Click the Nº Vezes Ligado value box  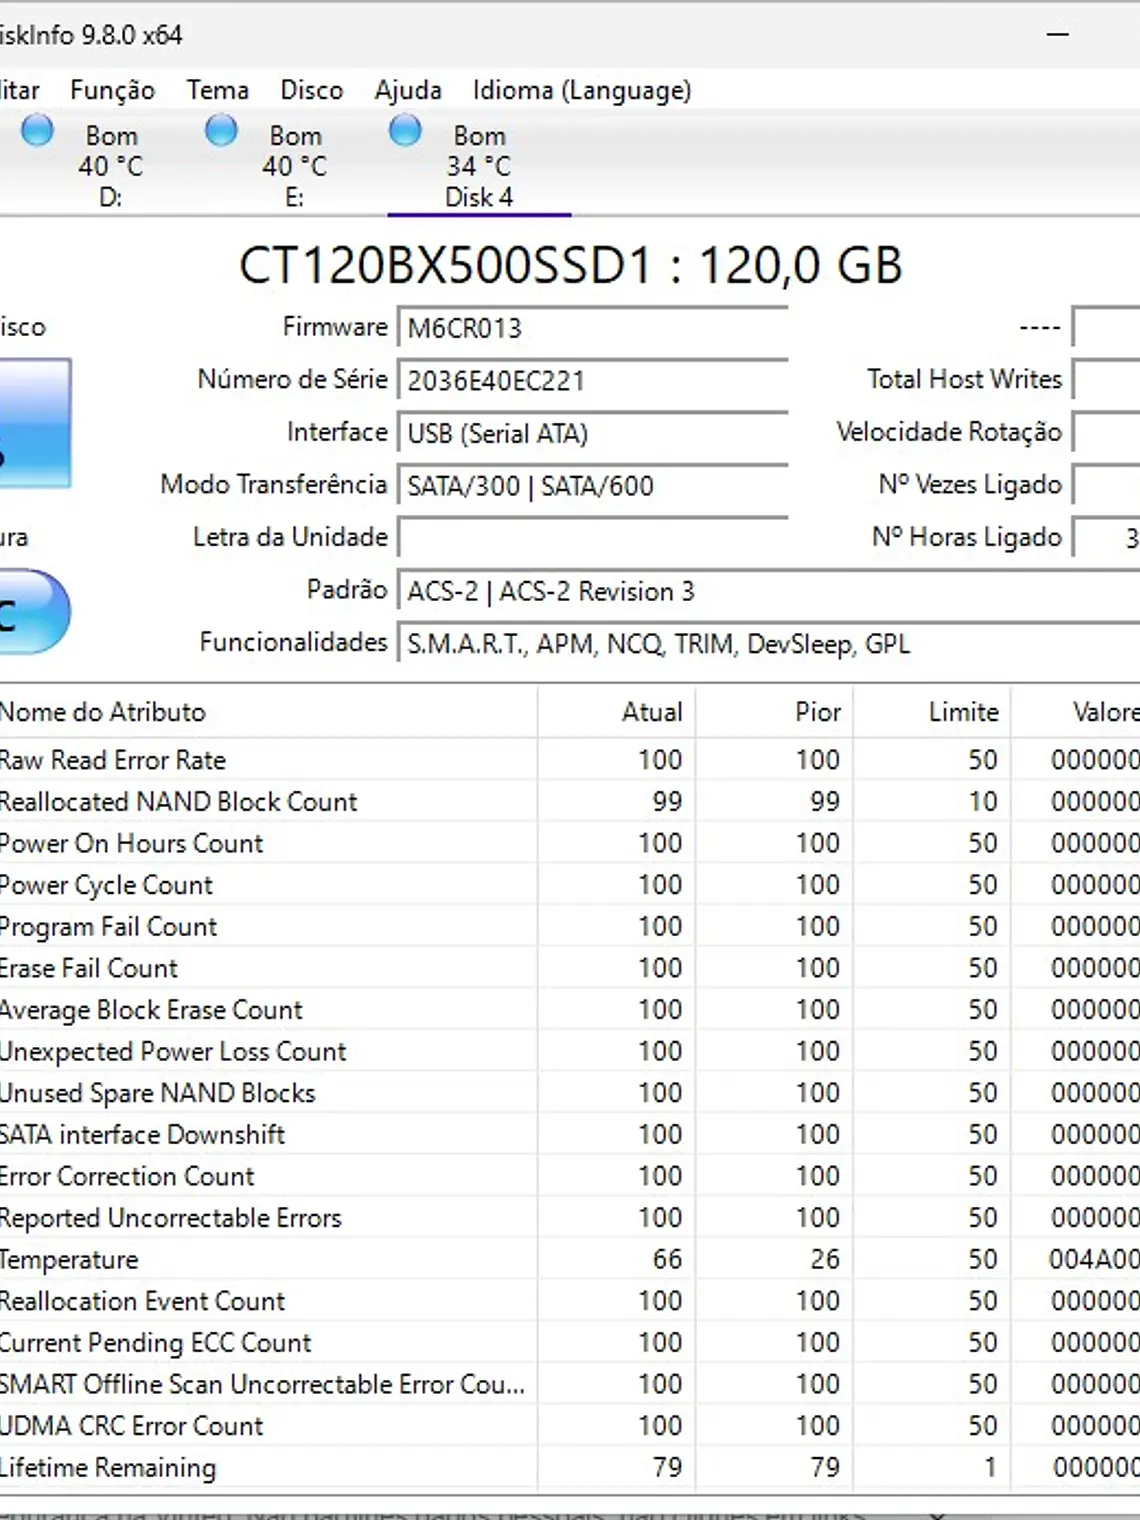click(x=1106, y=485)
